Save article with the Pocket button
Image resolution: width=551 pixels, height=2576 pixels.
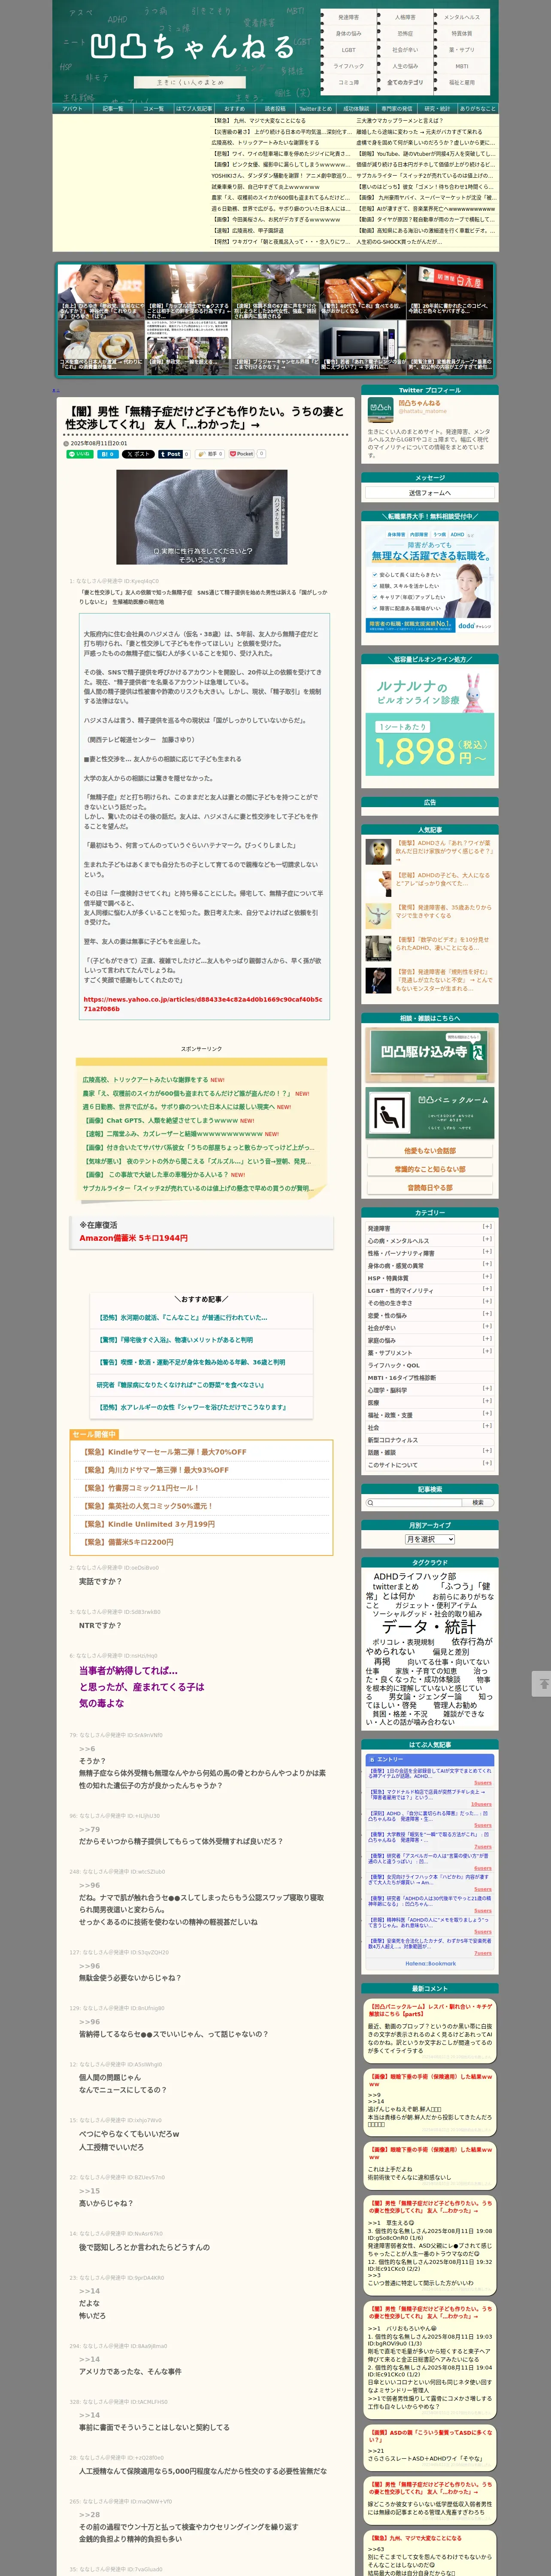click(242, 454)
